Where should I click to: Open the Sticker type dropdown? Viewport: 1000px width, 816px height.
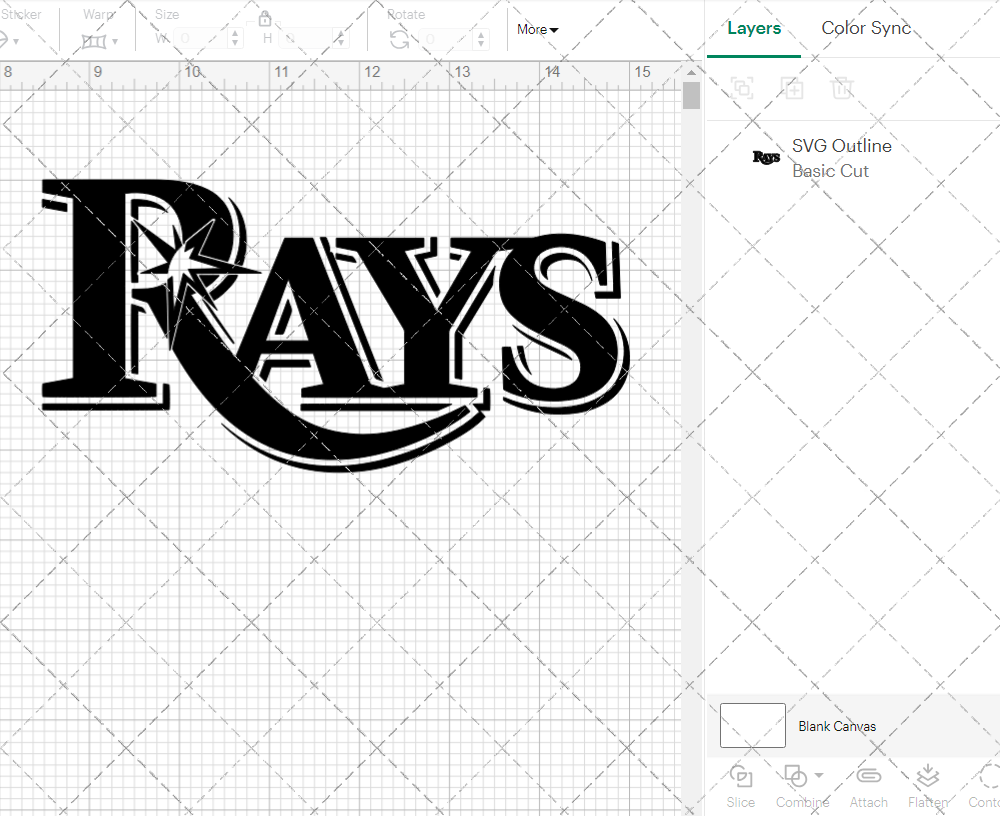(x=14, y=42)
